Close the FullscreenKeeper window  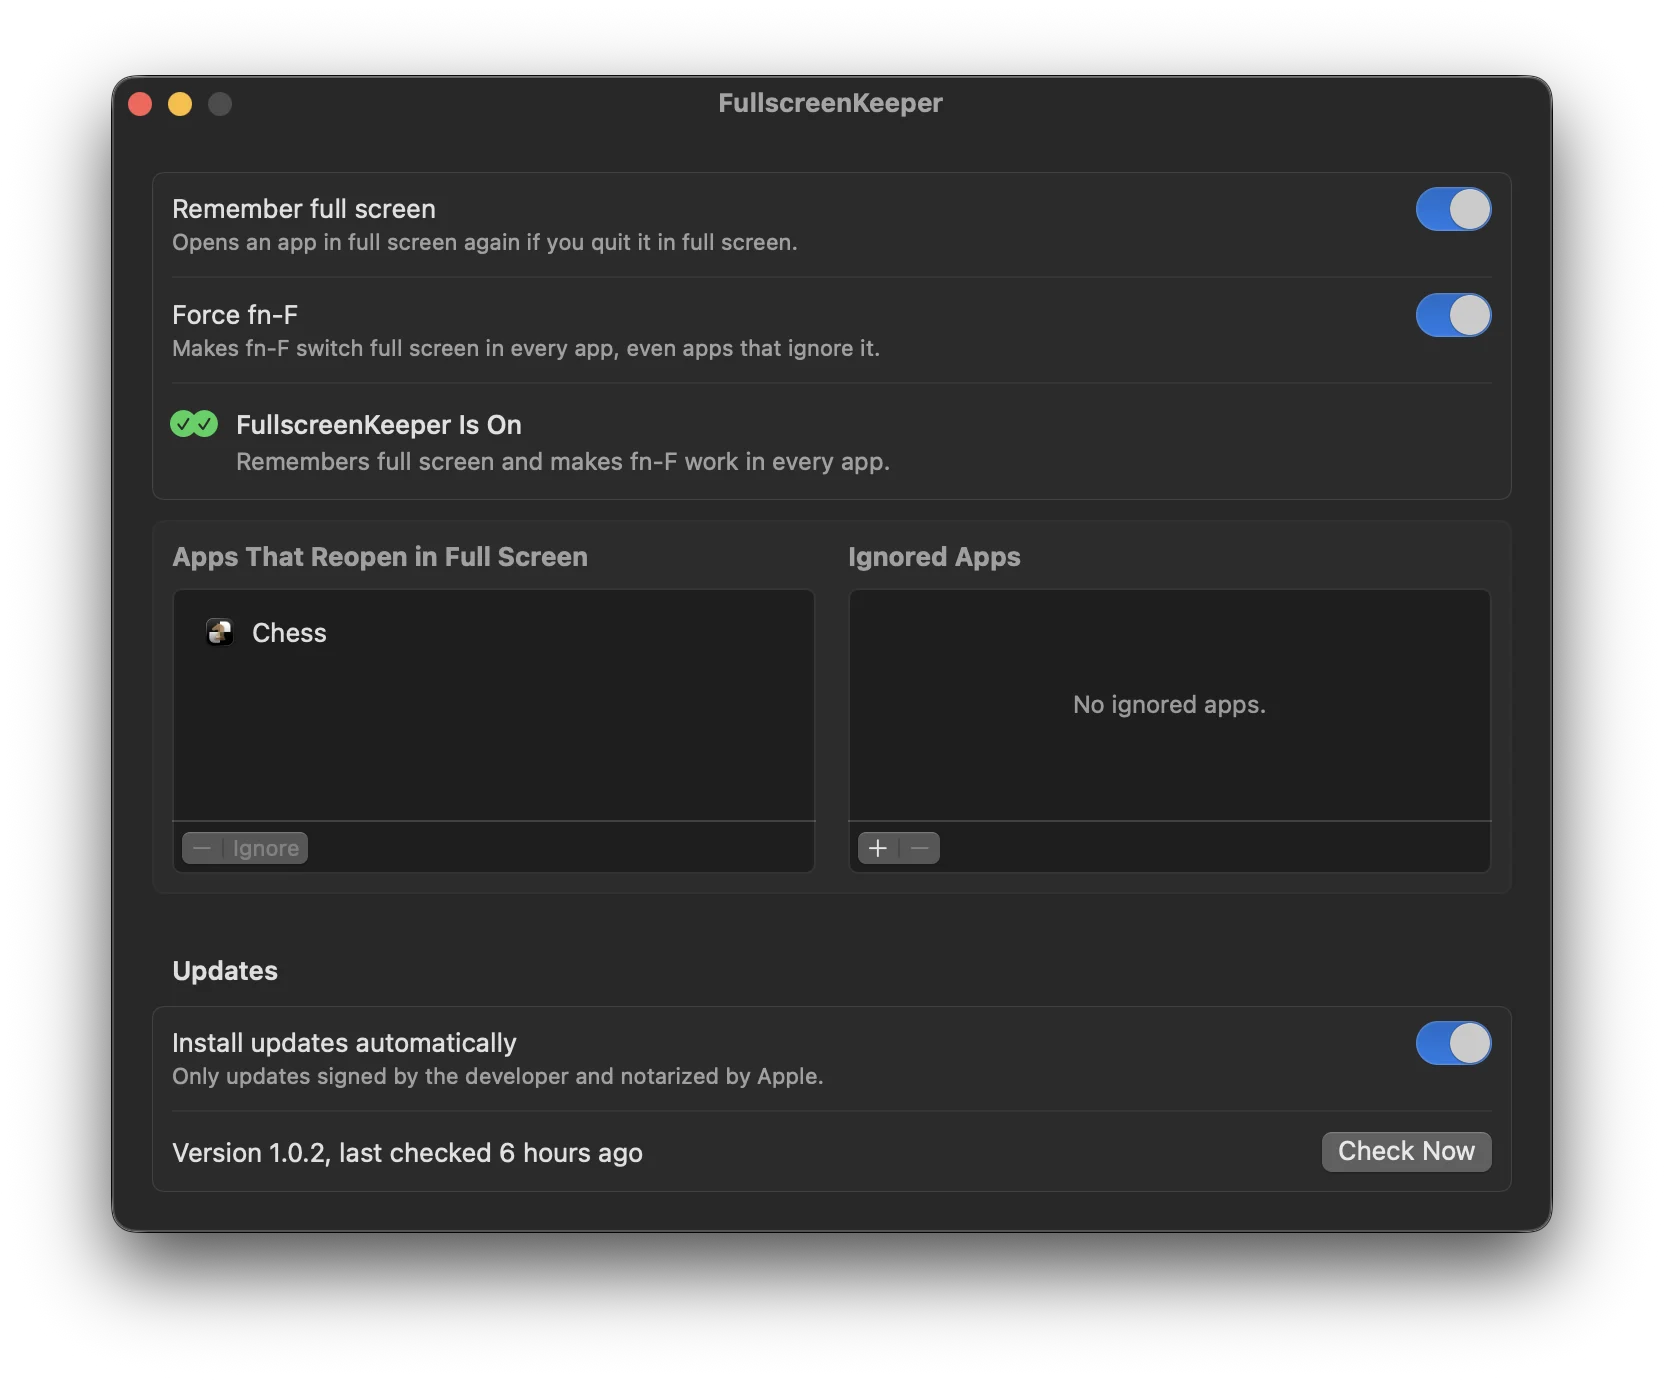click(140, 104)
